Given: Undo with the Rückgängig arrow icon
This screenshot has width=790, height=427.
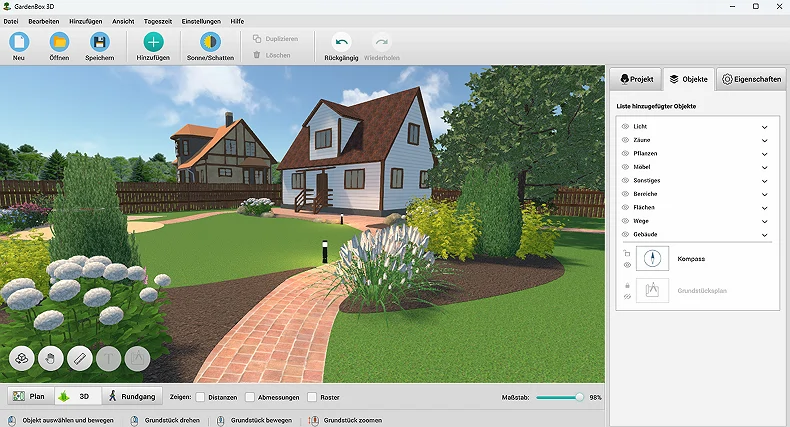Looking at the screenshot, I should tap(341, 42).
